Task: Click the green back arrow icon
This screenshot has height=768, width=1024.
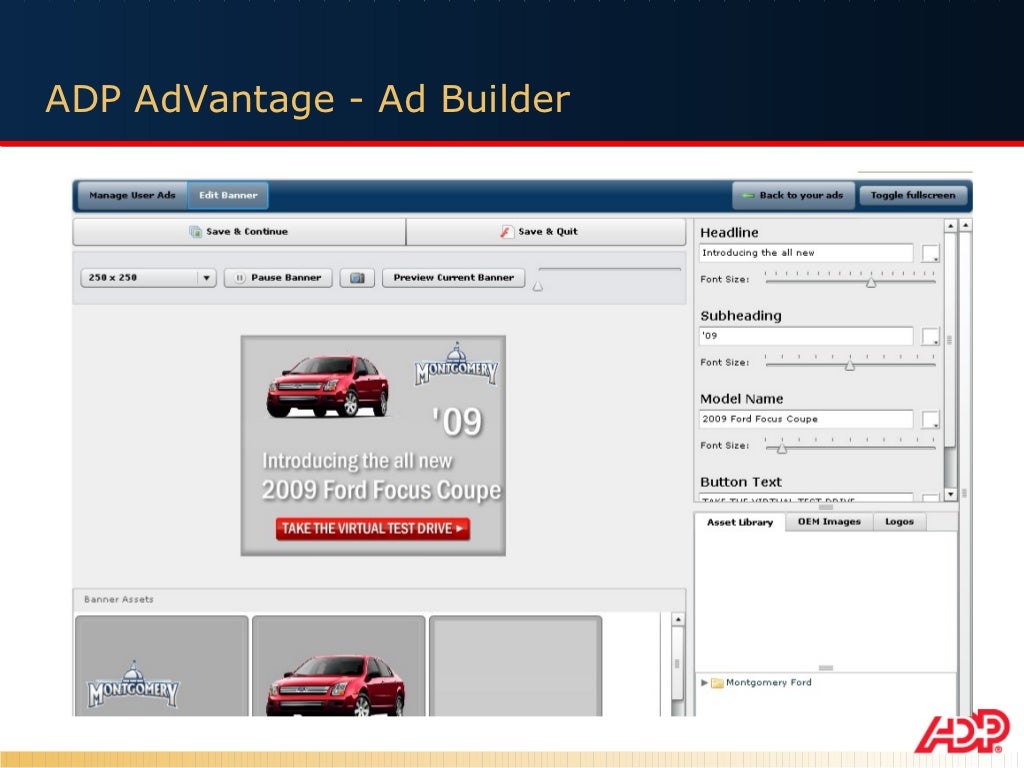Action: click(x=748, y=195)
